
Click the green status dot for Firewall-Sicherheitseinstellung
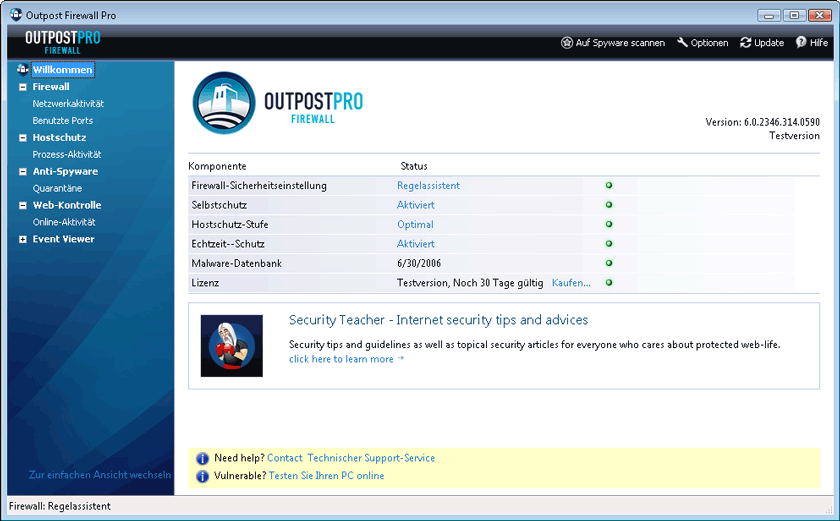609,185
